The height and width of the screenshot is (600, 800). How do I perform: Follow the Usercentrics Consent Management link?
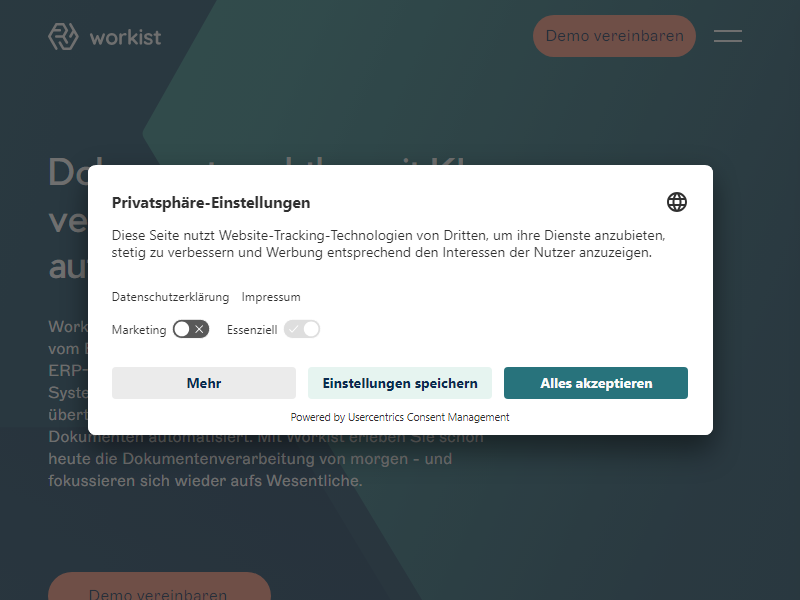pos(429,417)
